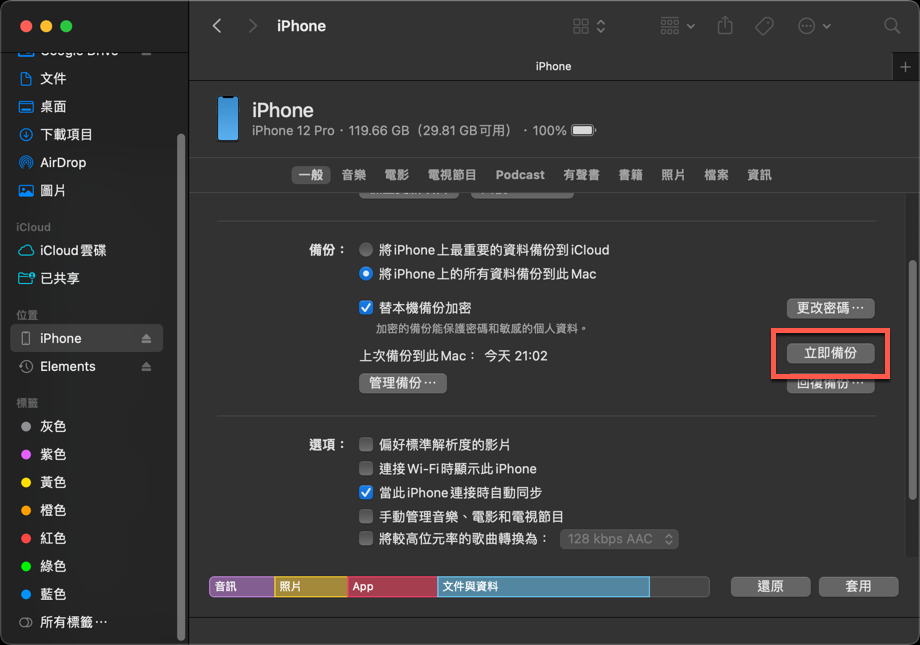Click the iPhone device image
Viewport: 920px width, 645px height.
(228, 119)
